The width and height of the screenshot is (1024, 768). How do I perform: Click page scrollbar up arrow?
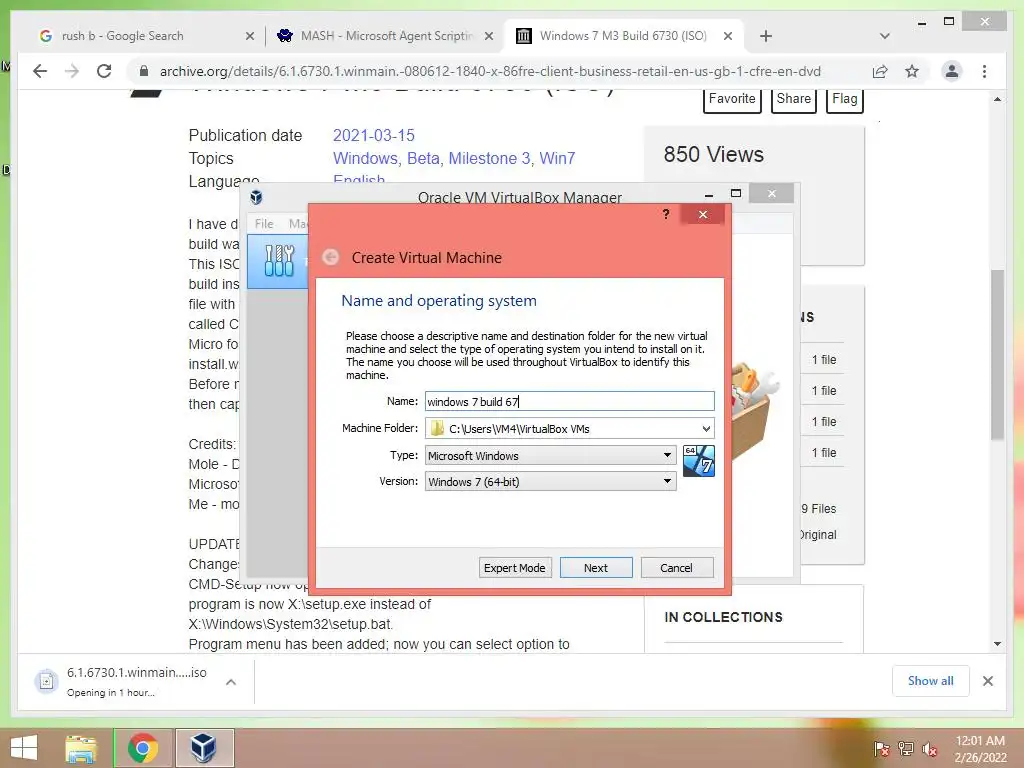coord(997,99)
